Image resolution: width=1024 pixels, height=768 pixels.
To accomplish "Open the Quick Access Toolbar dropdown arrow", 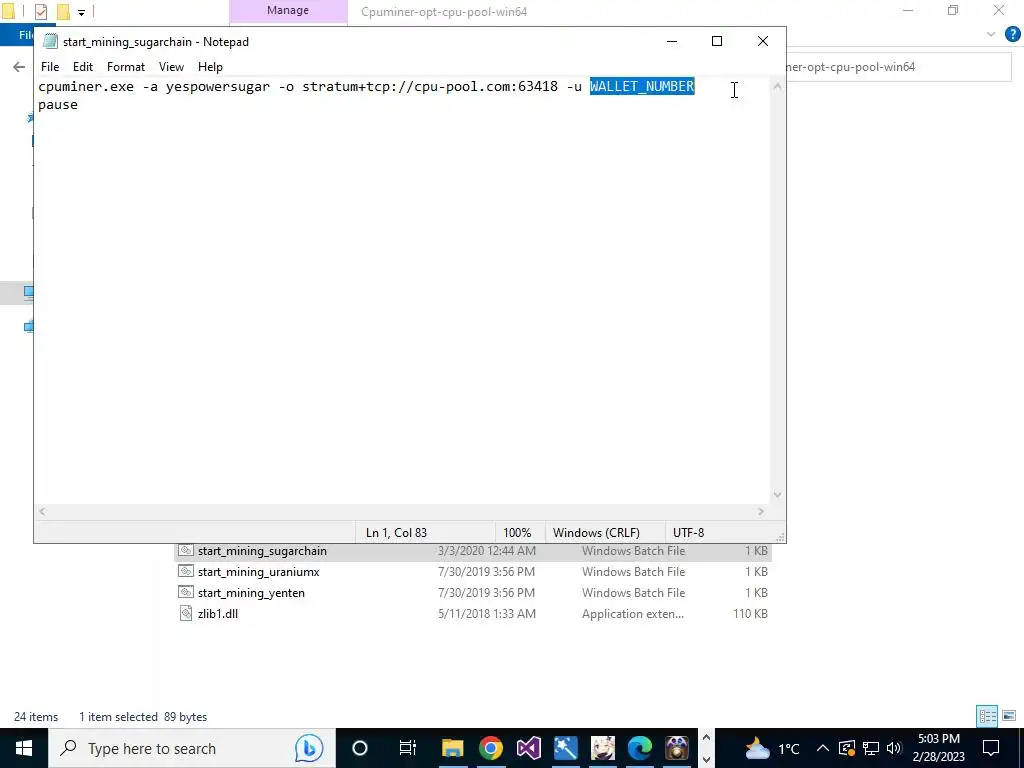I will pyautogui.click(x=81, y=12).
